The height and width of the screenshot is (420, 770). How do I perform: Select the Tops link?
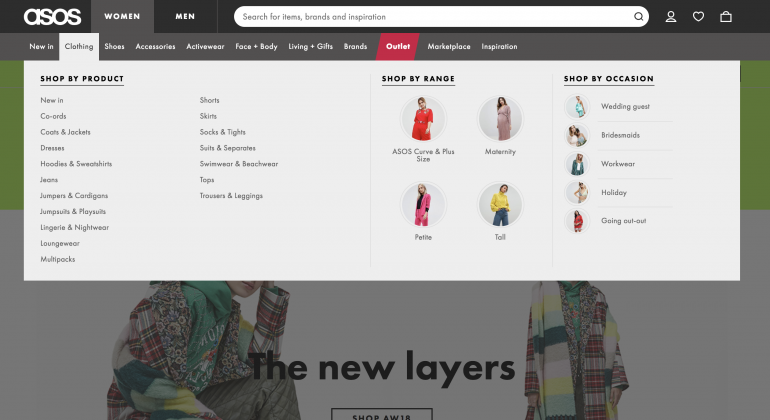(x=207, y=180)
